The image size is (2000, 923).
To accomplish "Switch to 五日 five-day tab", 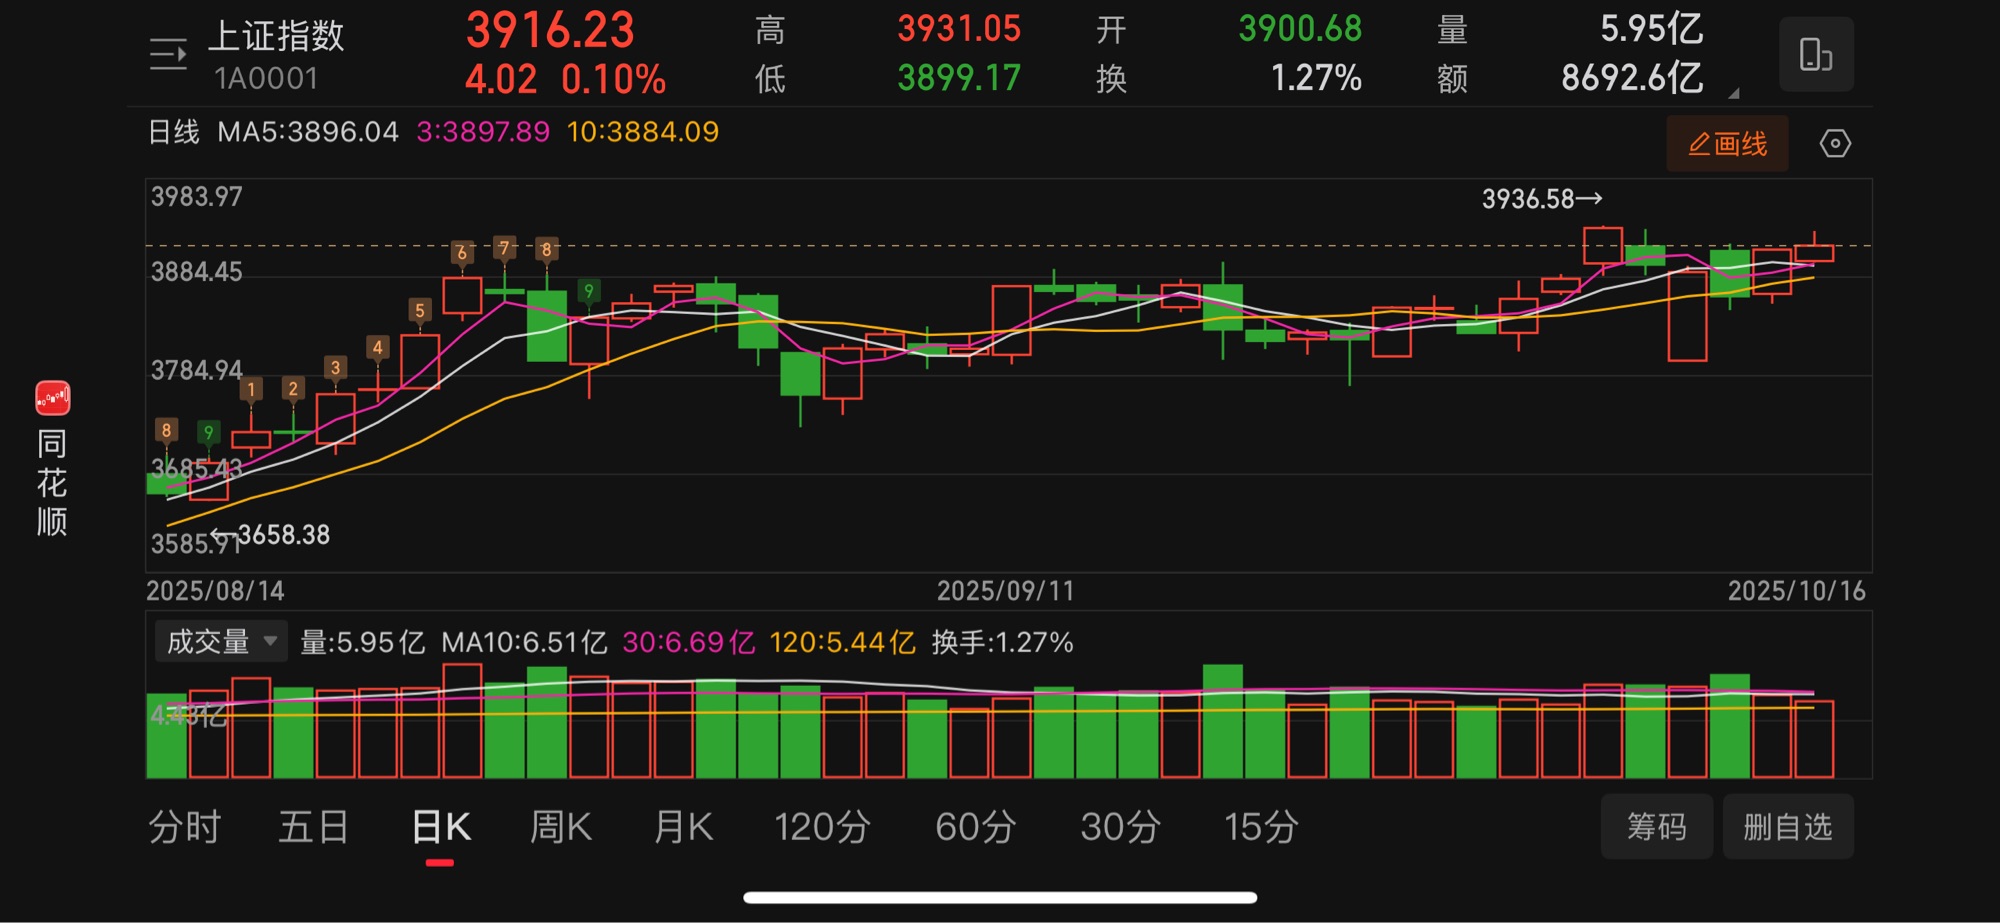I will (313, 827).
